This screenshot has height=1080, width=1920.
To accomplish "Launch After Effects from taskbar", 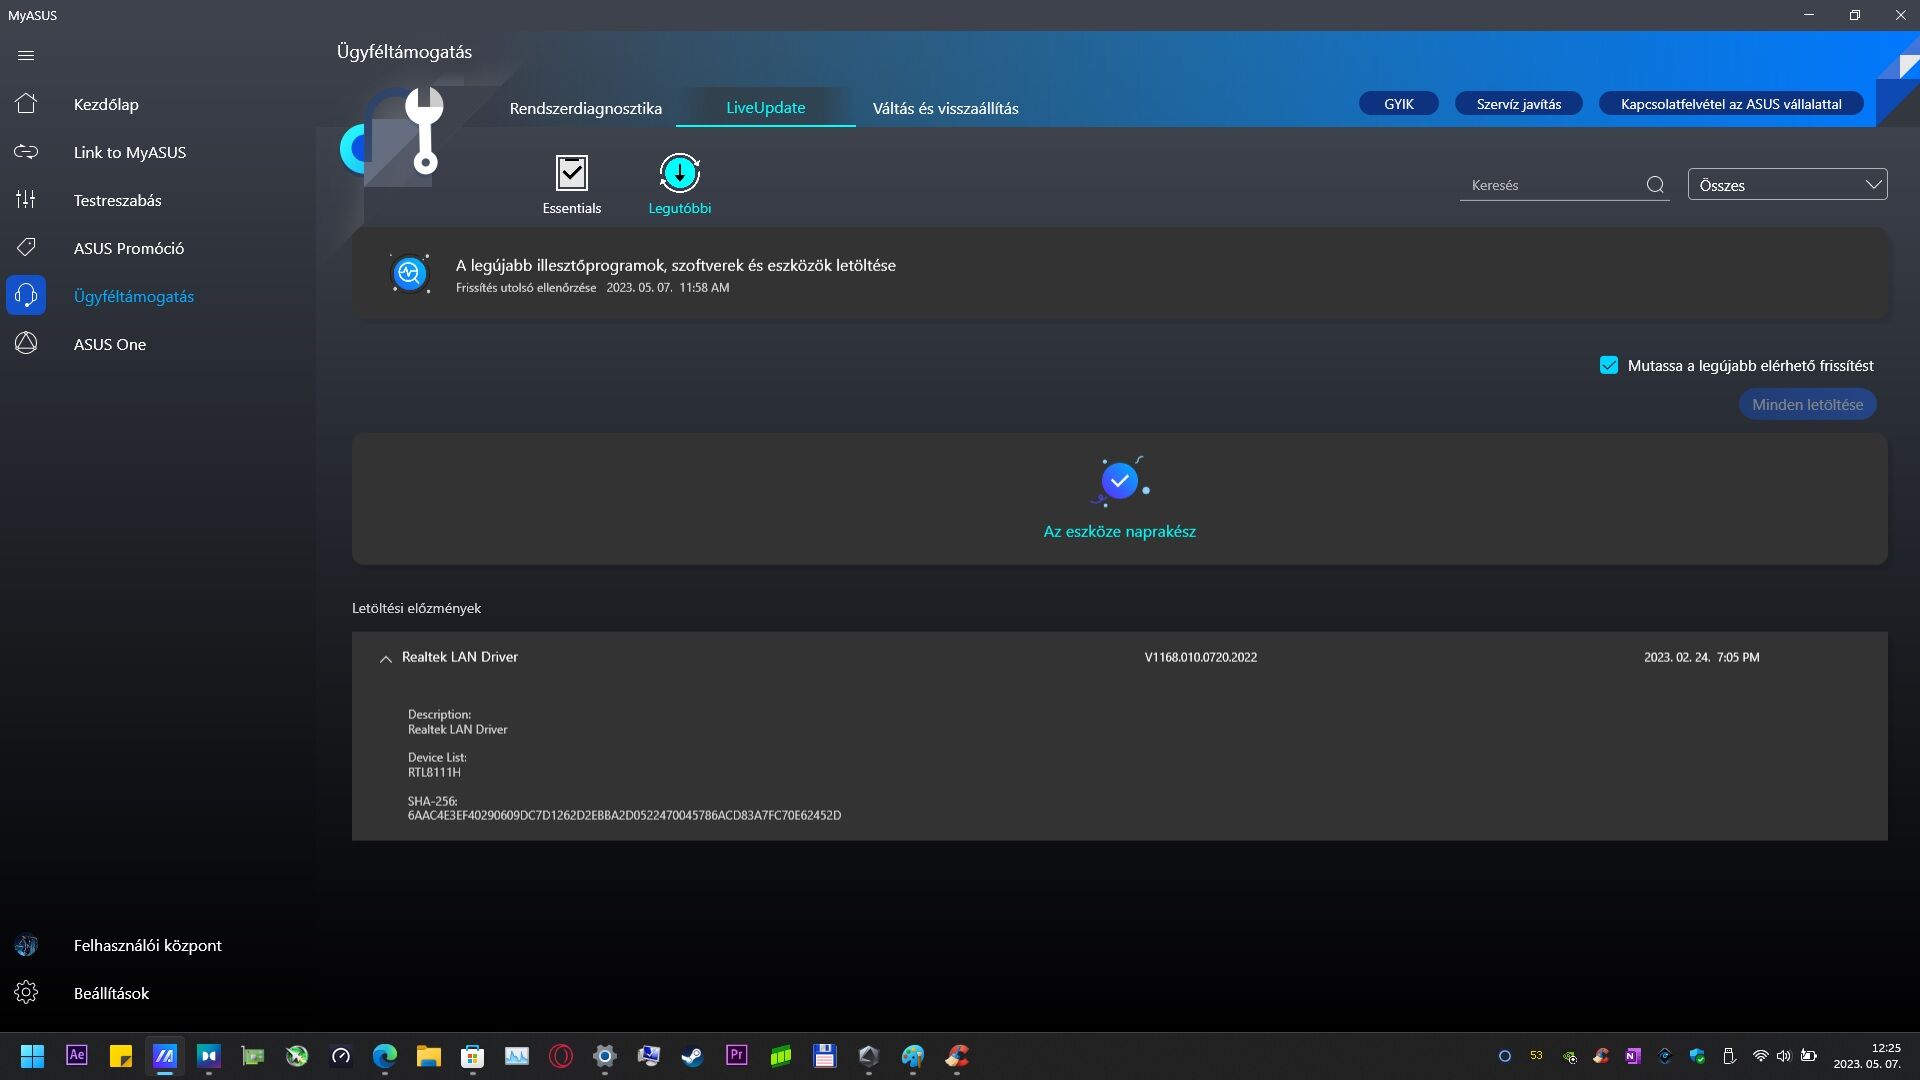I will [77, 1056].
